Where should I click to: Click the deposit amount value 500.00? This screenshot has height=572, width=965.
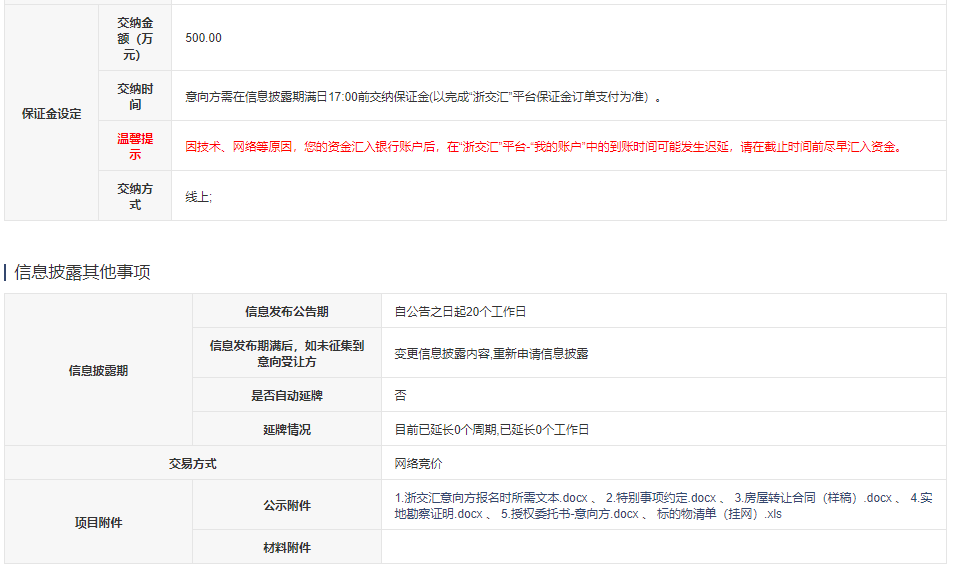click(203, 38)
